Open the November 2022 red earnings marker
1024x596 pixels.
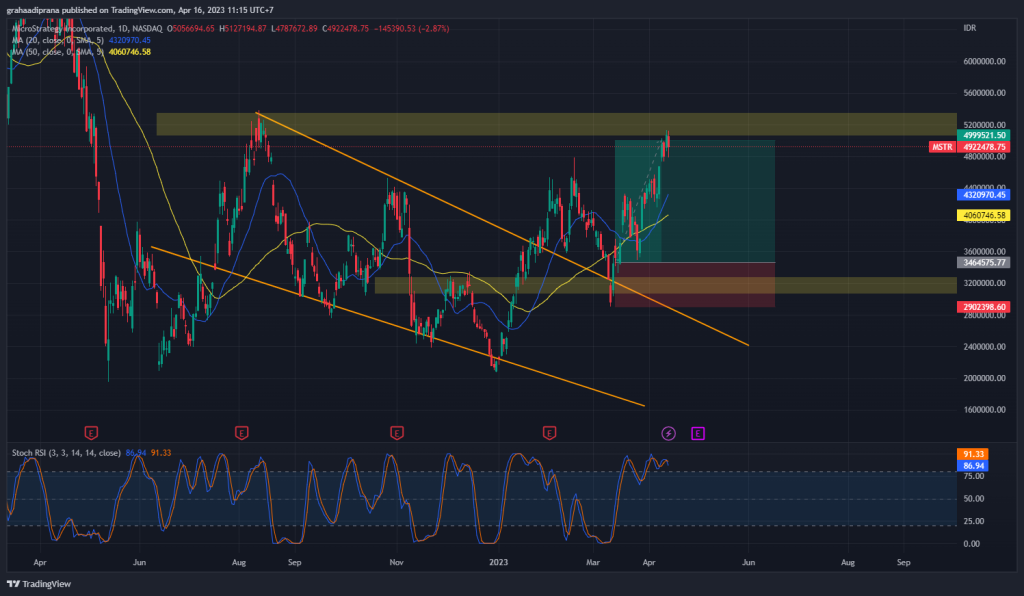(x=396, y=433)
